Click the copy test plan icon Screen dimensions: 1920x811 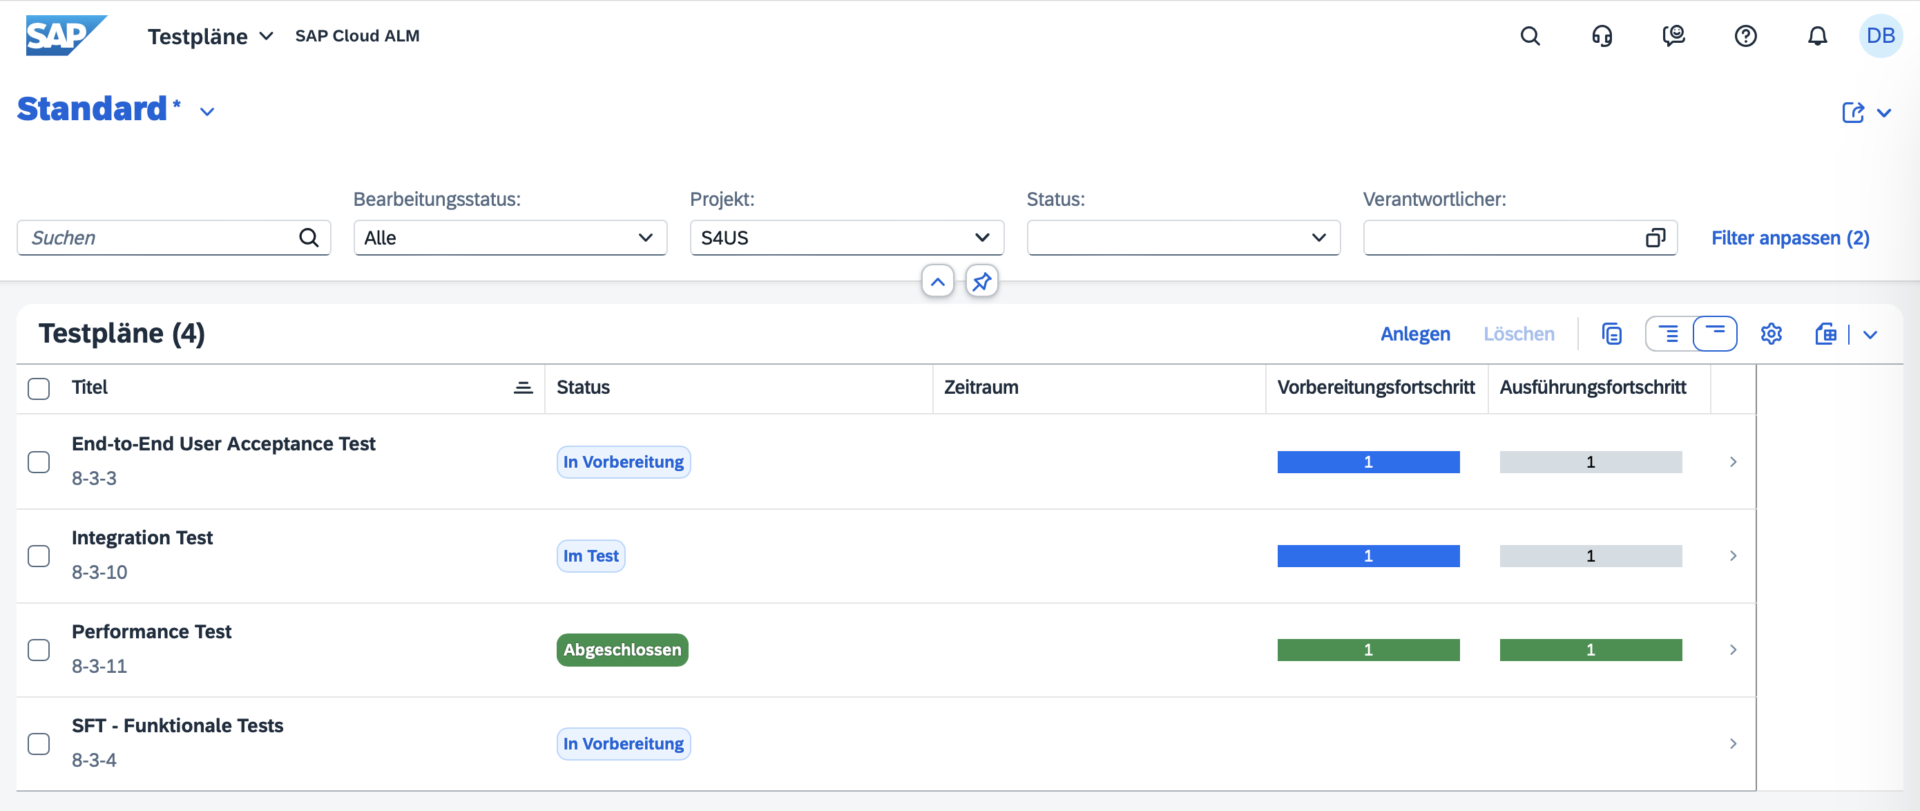pos(1611,334)
